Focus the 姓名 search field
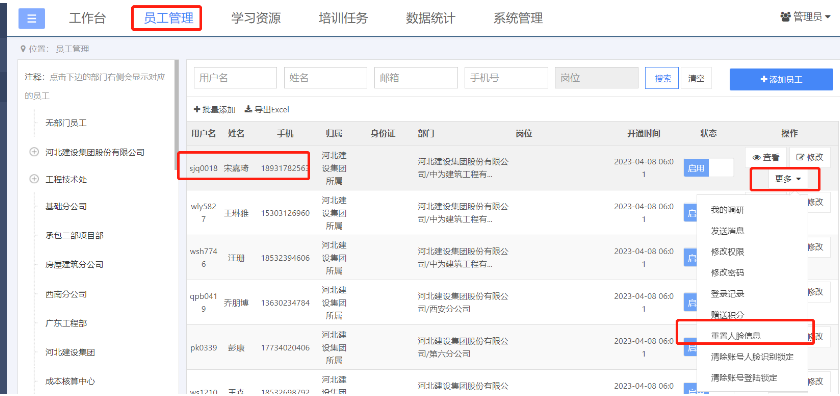The width and height of the screenshot is (840, 396). [325, 78]
